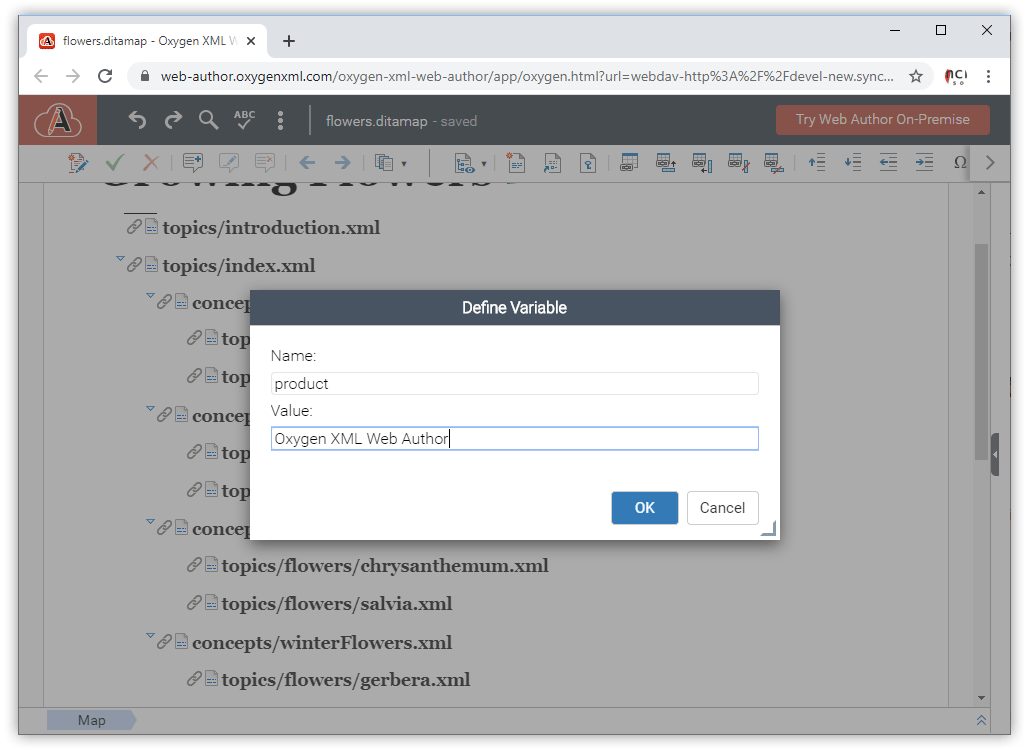This screenshot has height=750, width=1030.
Task: Add a new comment
Action: (x=192, y=162)
